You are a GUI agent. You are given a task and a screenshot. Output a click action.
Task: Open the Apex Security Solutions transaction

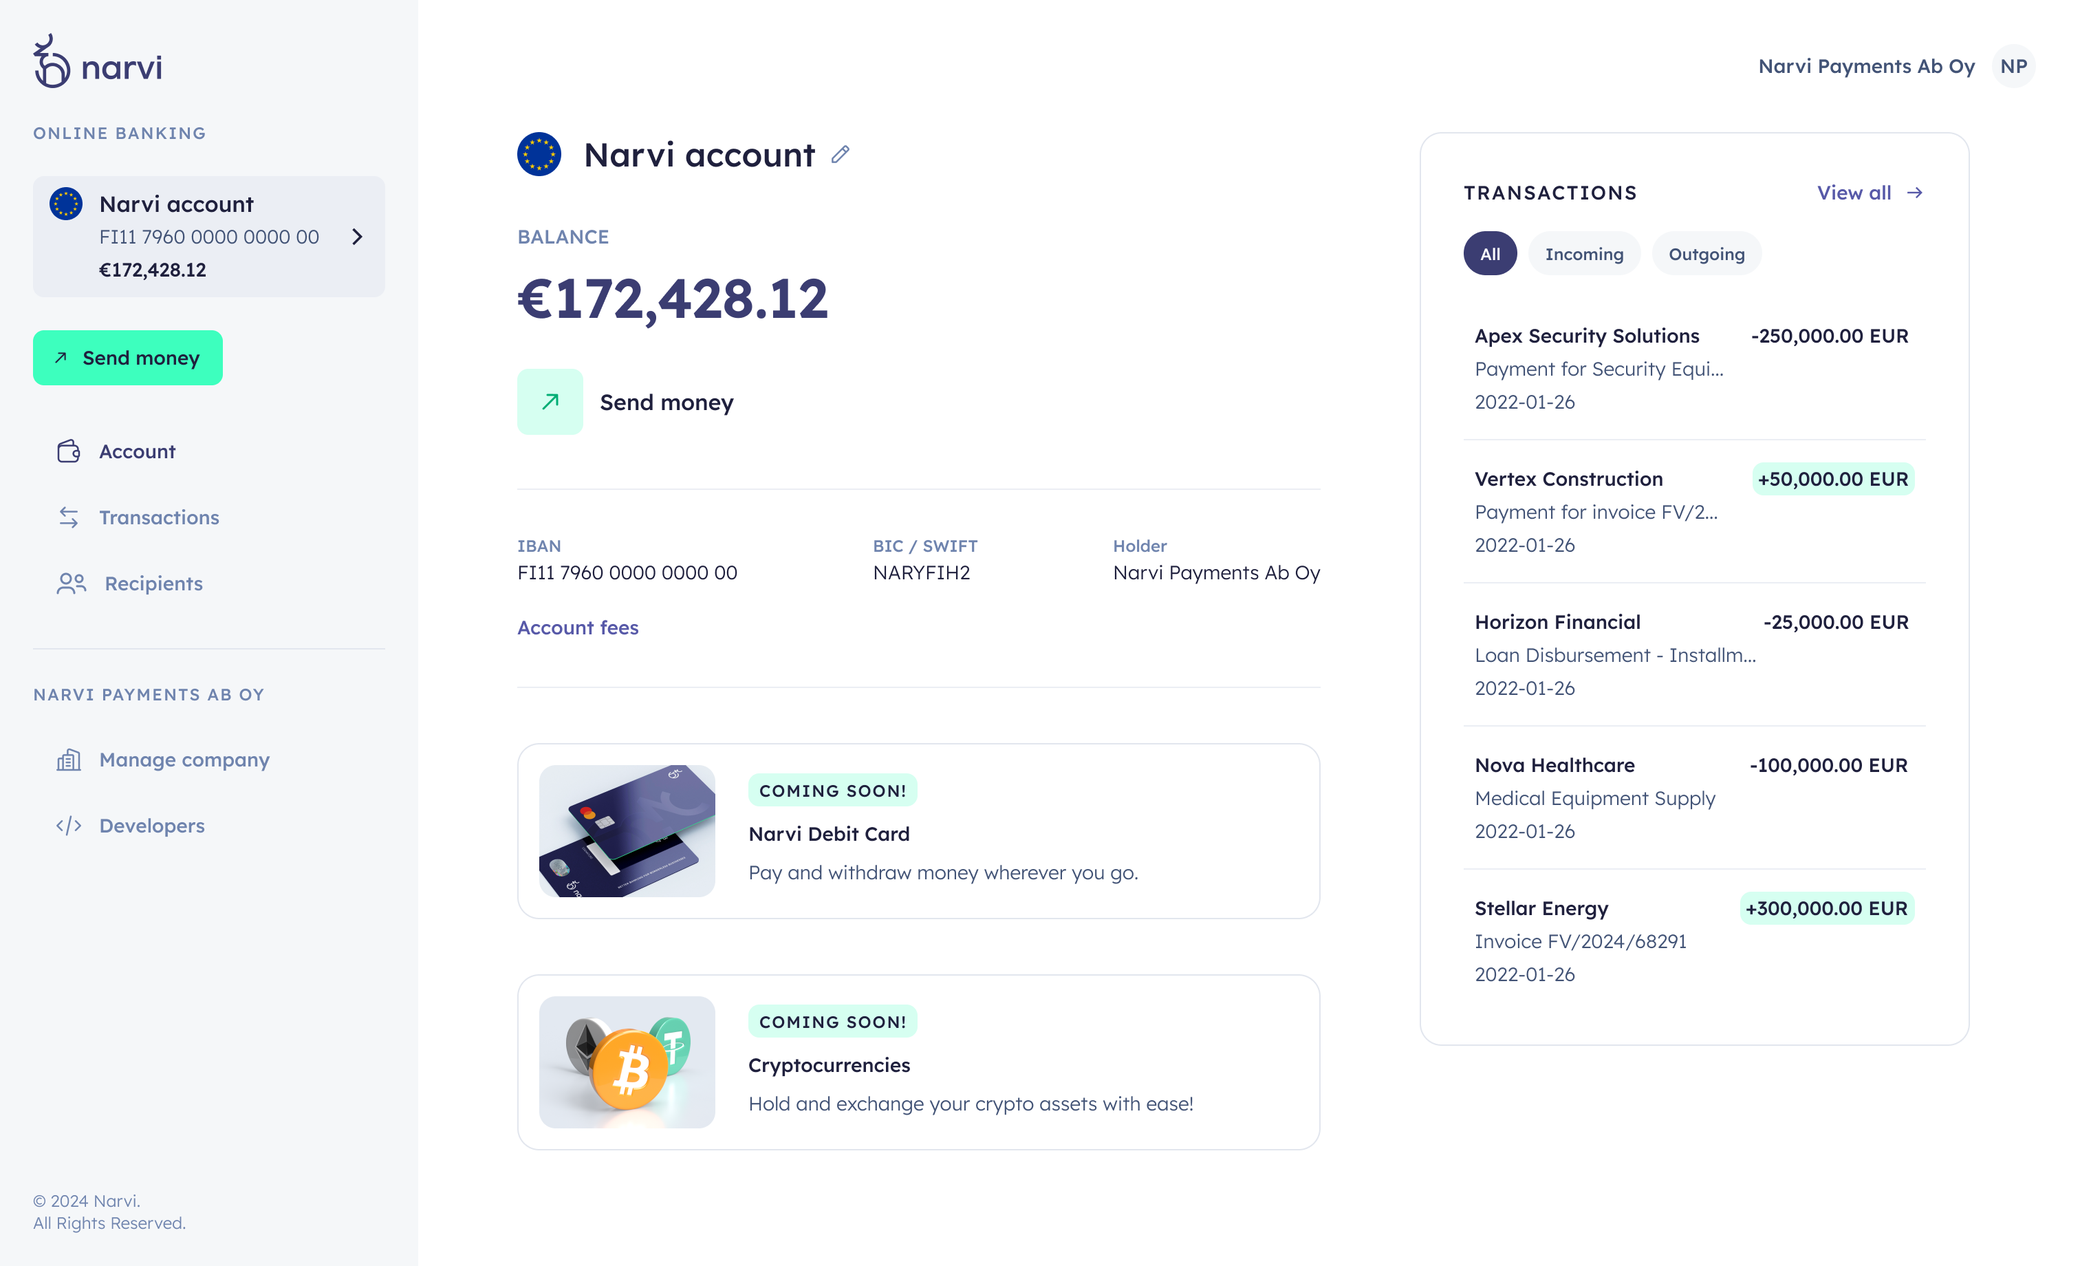[x=1586, y=336]
